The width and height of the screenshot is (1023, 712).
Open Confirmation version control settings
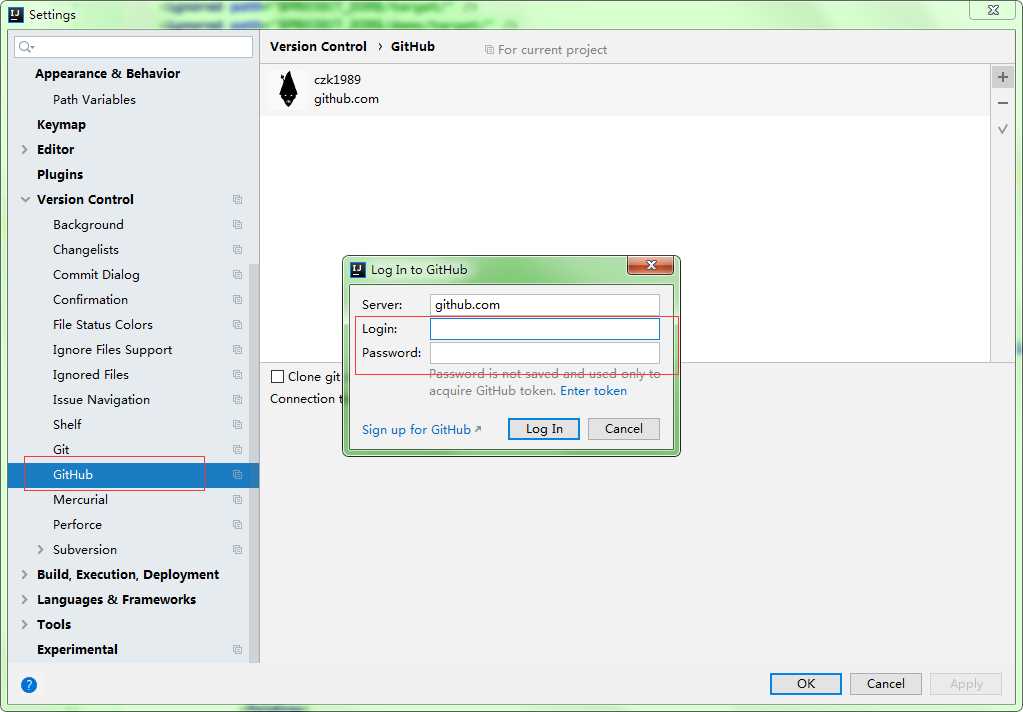(91, 300)
